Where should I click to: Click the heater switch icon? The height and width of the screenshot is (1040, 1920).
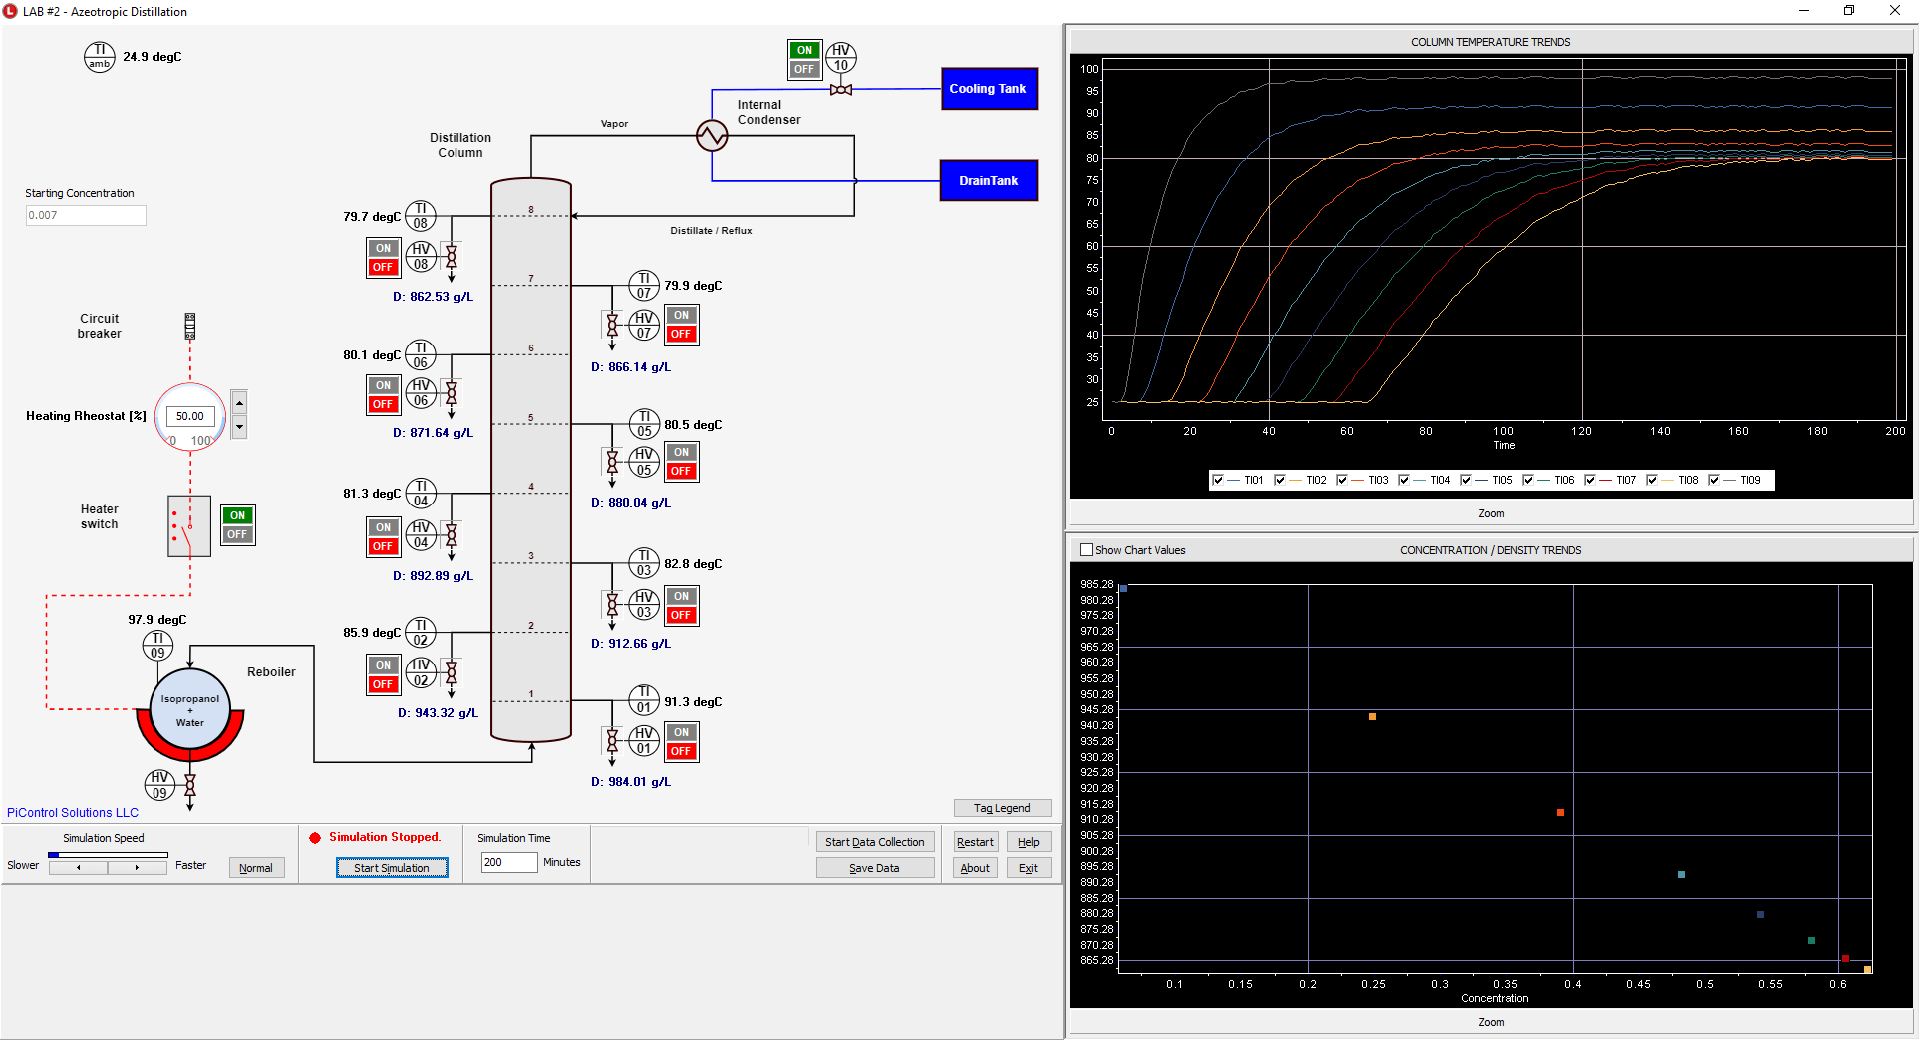188,526
